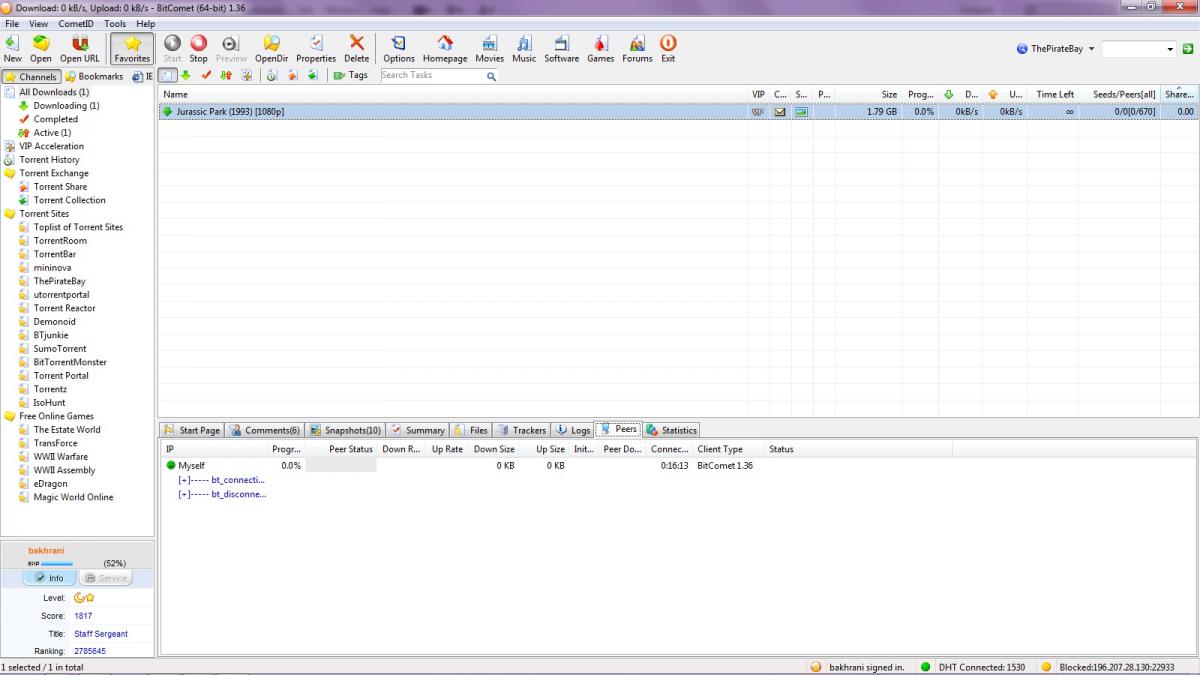
Task: Open the Comments(6) tab
Action: 264,430
